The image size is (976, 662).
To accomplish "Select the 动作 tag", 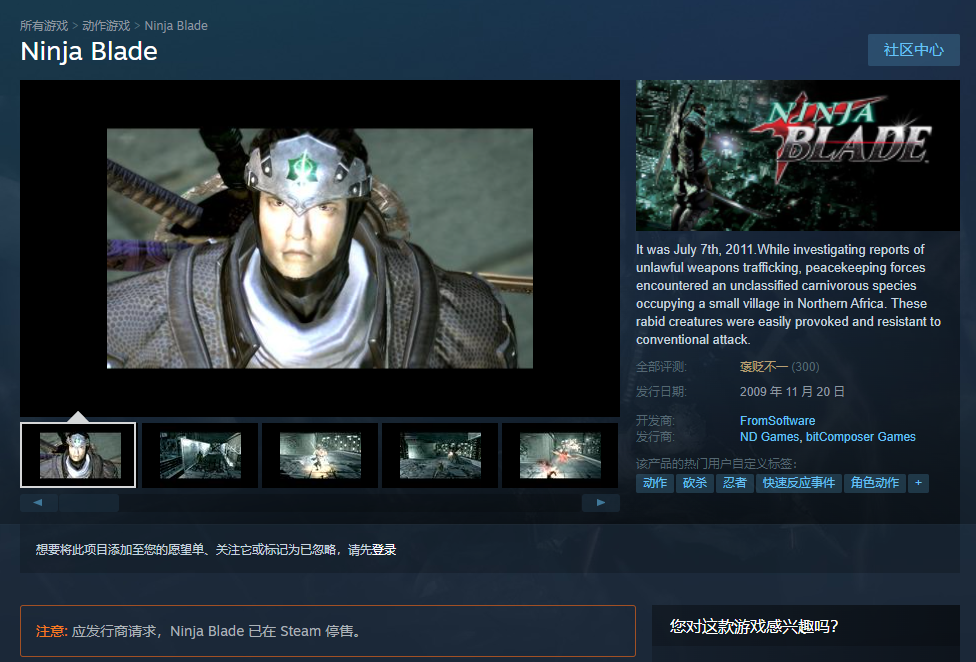I will pyautogui.click(x=654, y=482).
